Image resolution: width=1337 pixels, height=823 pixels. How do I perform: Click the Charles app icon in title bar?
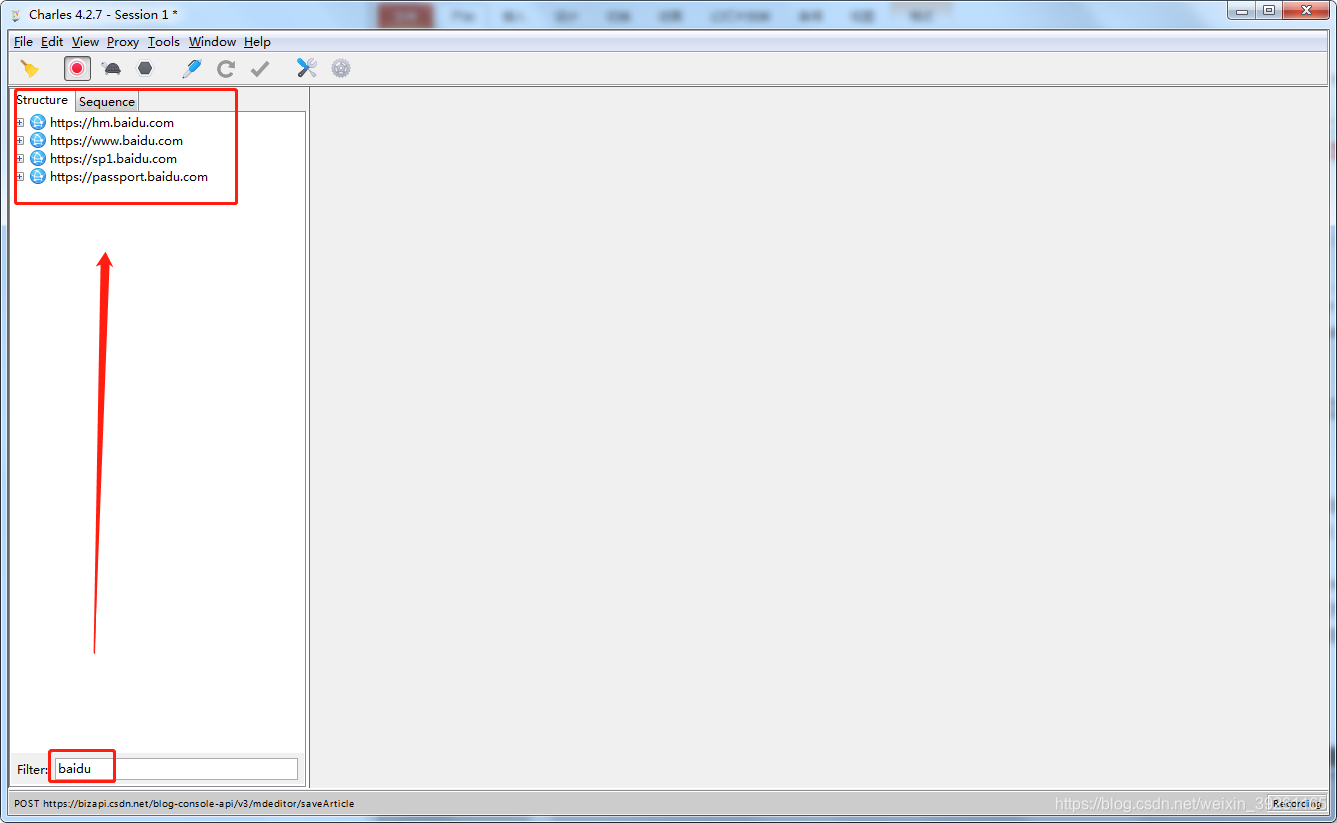(x=16, y=14)
